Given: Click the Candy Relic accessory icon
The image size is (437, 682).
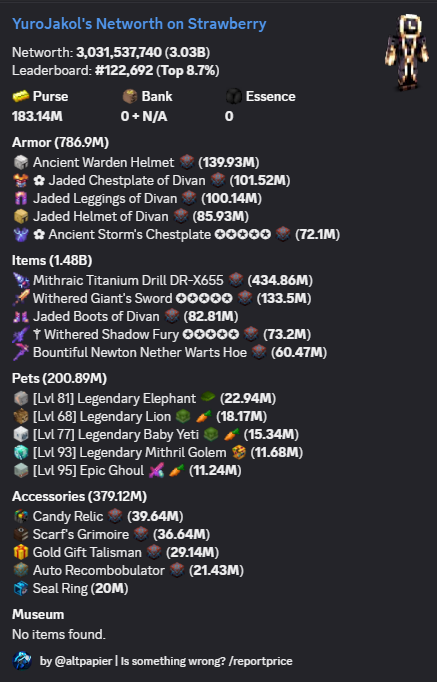Looking at the screenshot, I should tap(20, 516).
